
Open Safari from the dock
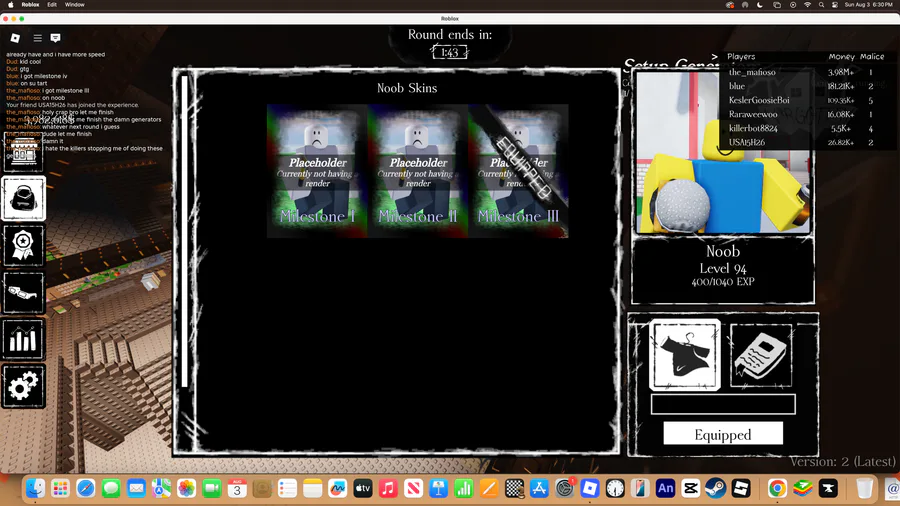(86, 488)
